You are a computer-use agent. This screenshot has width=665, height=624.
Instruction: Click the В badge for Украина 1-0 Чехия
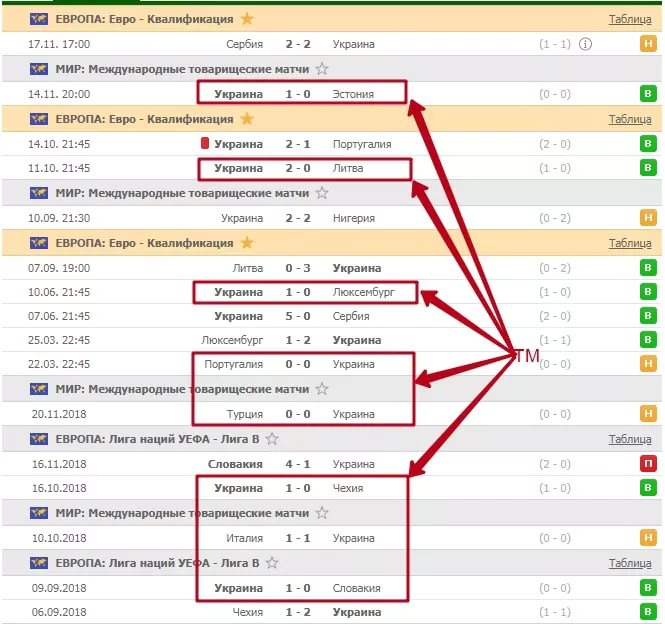(x=648, y=488)
